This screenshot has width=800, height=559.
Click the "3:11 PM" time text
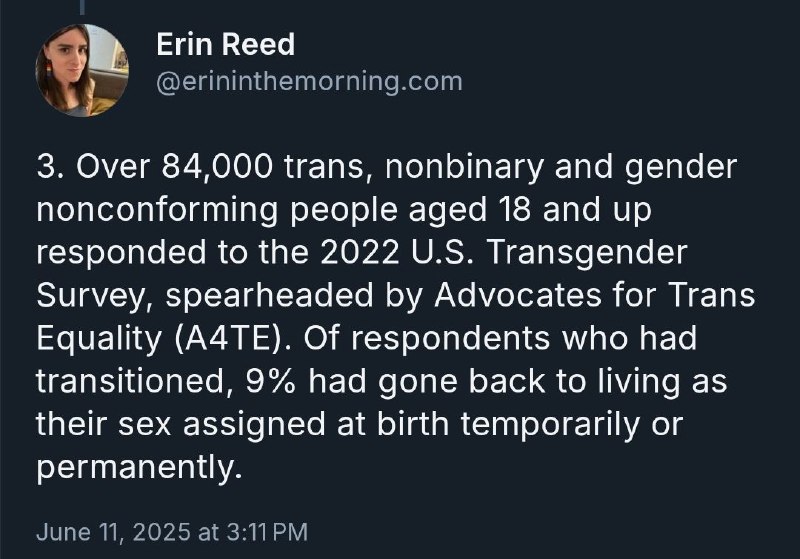coord(266,531)
